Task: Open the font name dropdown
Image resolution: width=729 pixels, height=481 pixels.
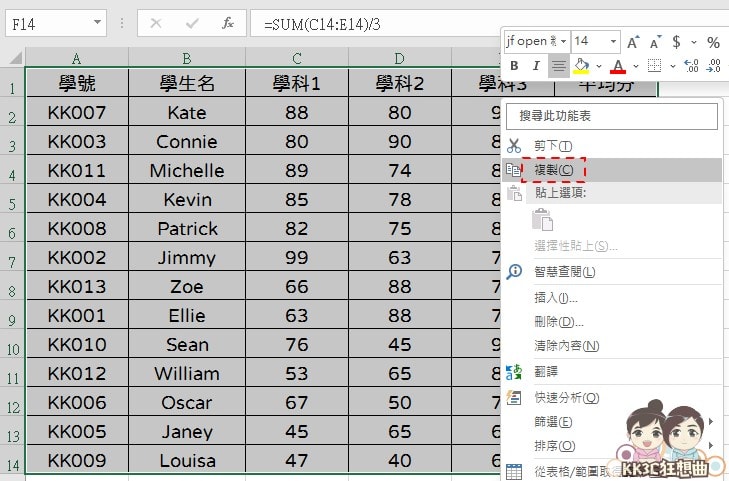Action: [563, 42]
